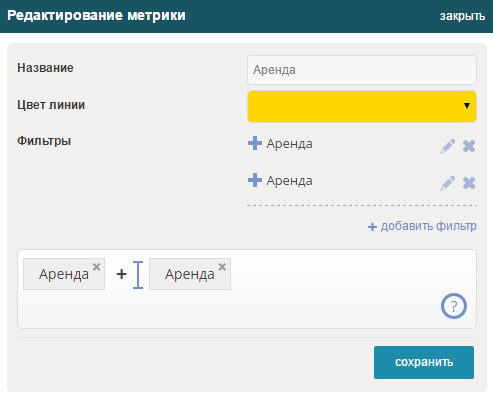Delete the first Аренда filter with cross icon
The height and width of the screenshot is (399, 493).
469,146
